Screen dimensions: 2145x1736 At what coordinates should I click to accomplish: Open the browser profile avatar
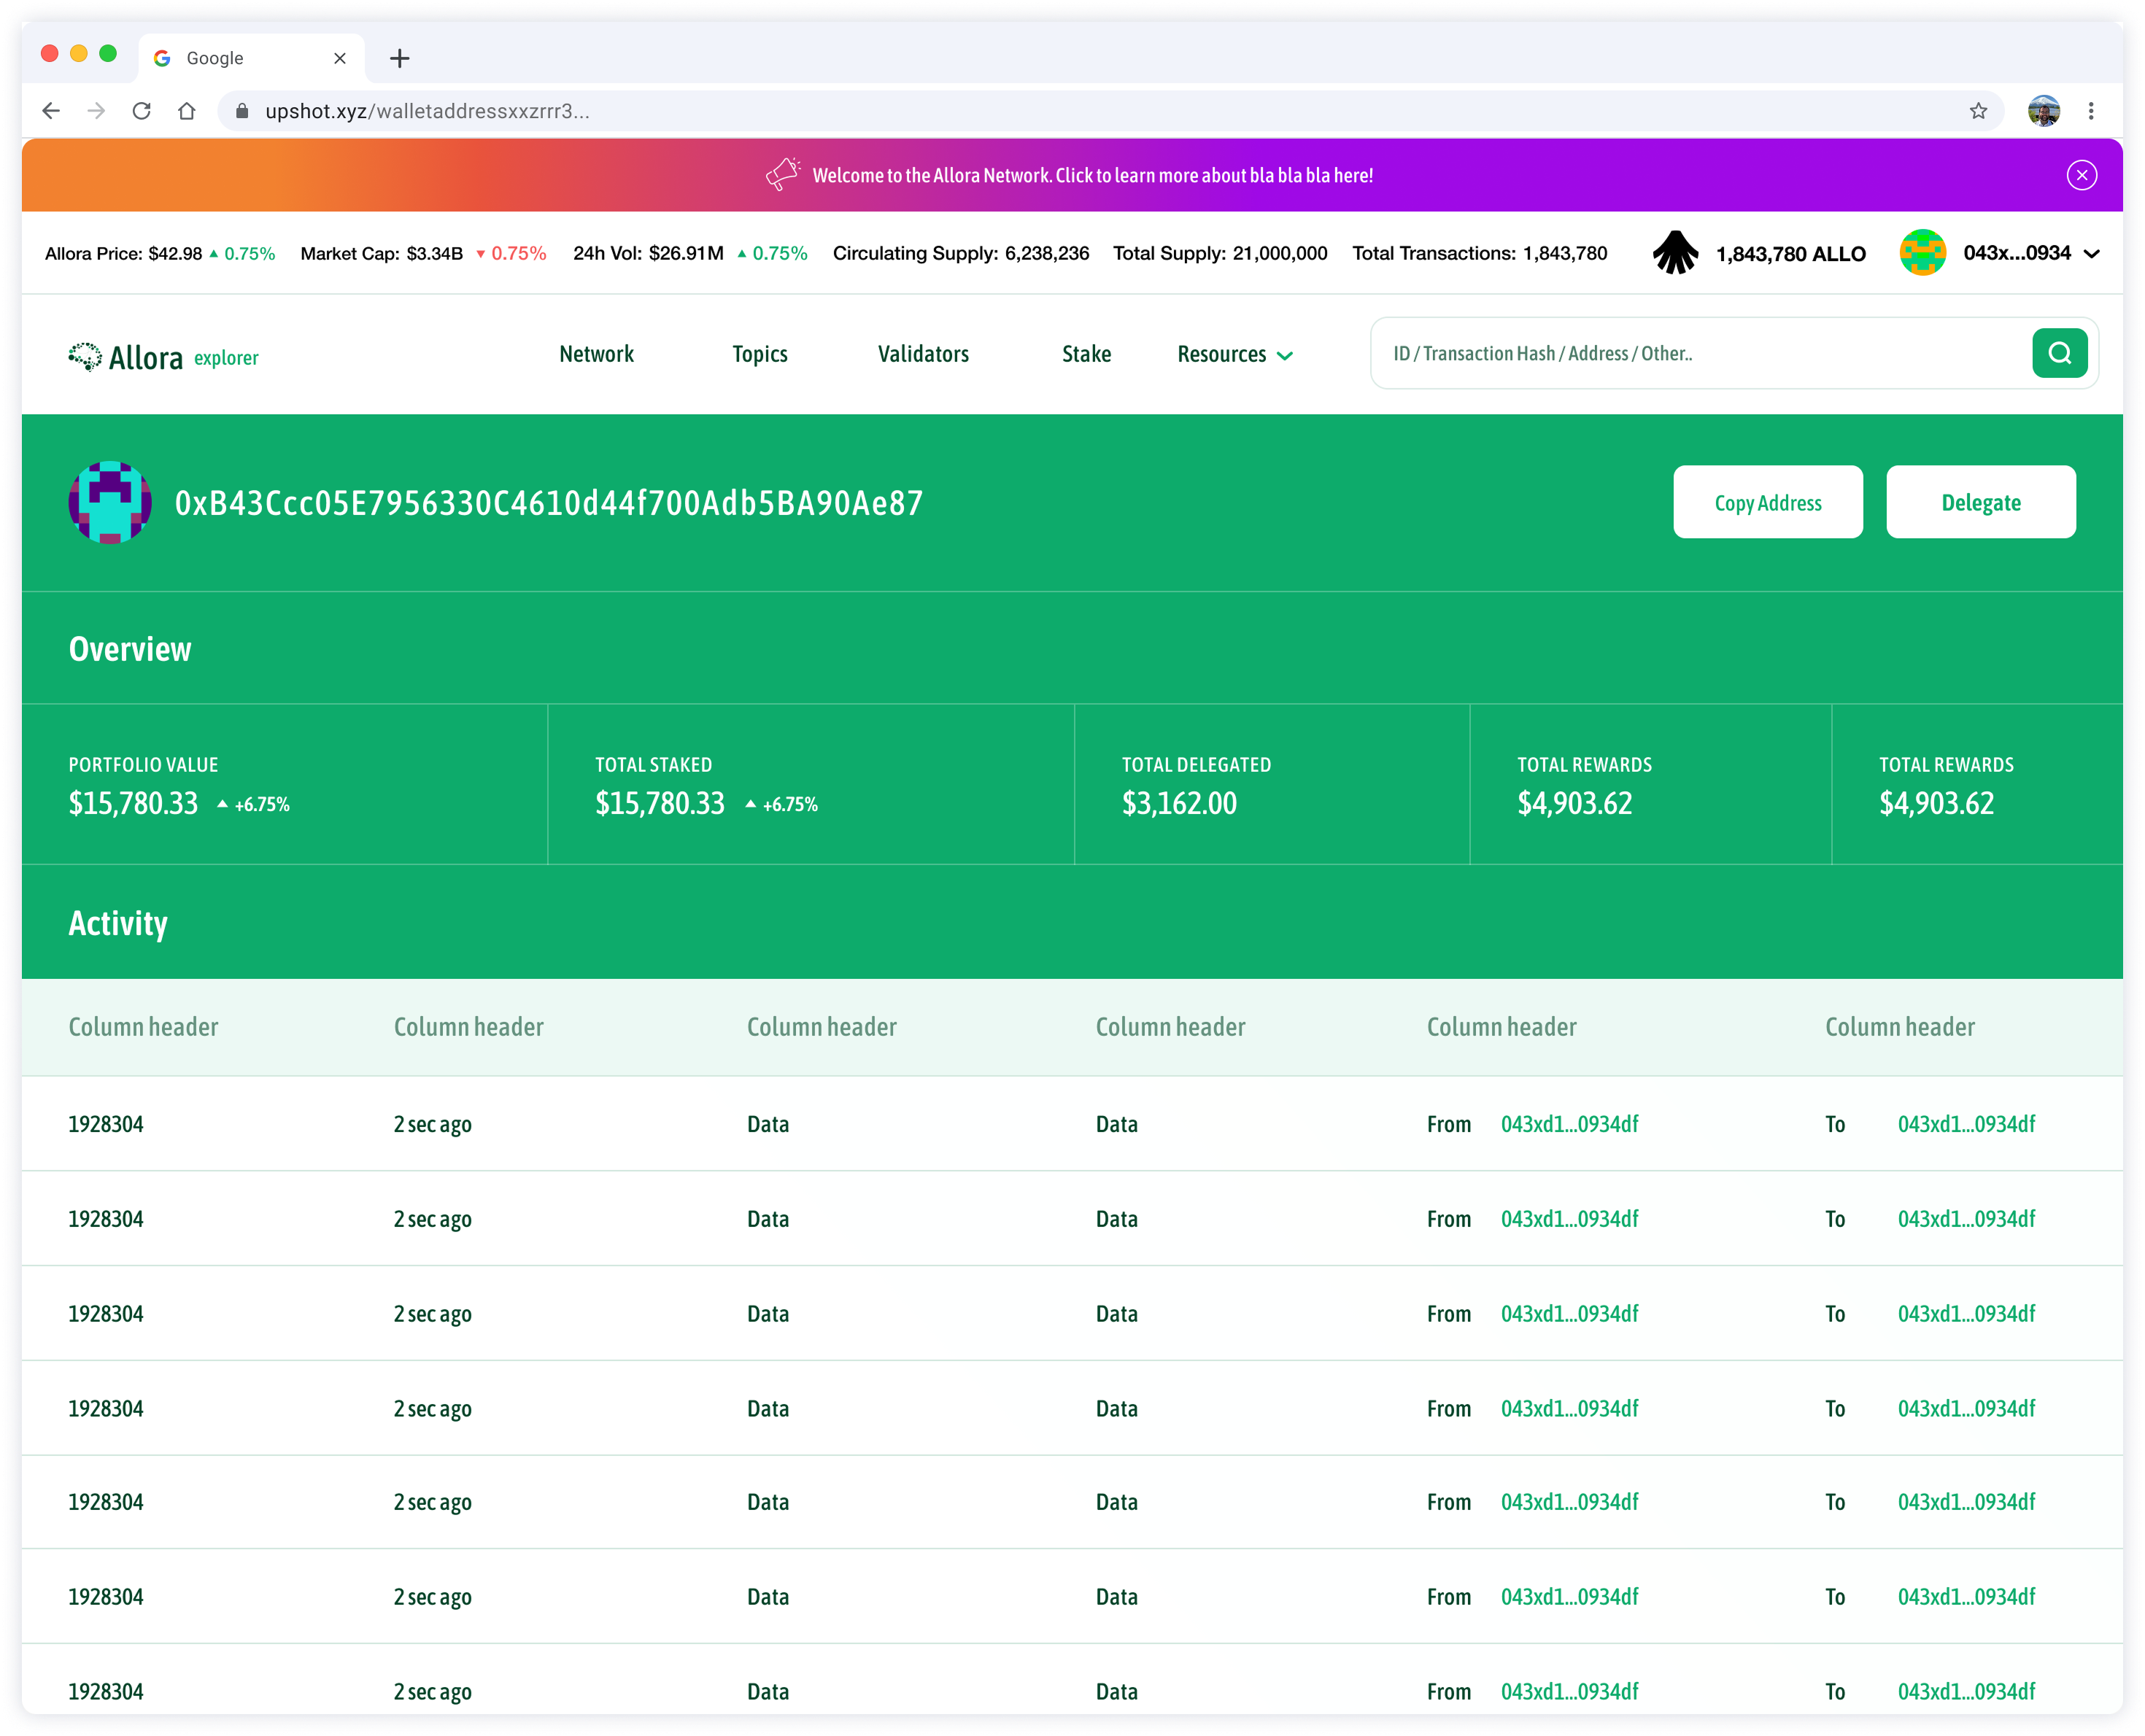tap(2044, 111)
